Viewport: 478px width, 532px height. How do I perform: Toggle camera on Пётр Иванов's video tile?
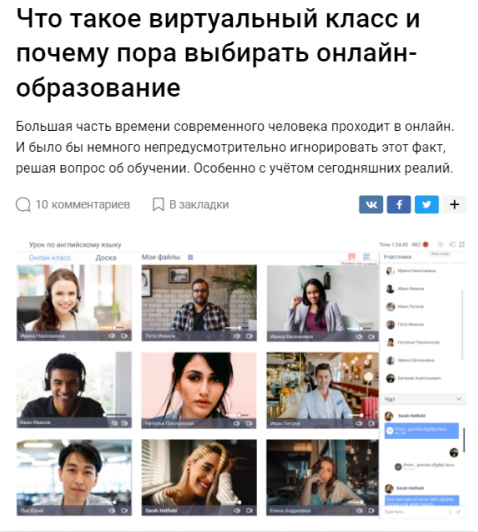point(249,336)
